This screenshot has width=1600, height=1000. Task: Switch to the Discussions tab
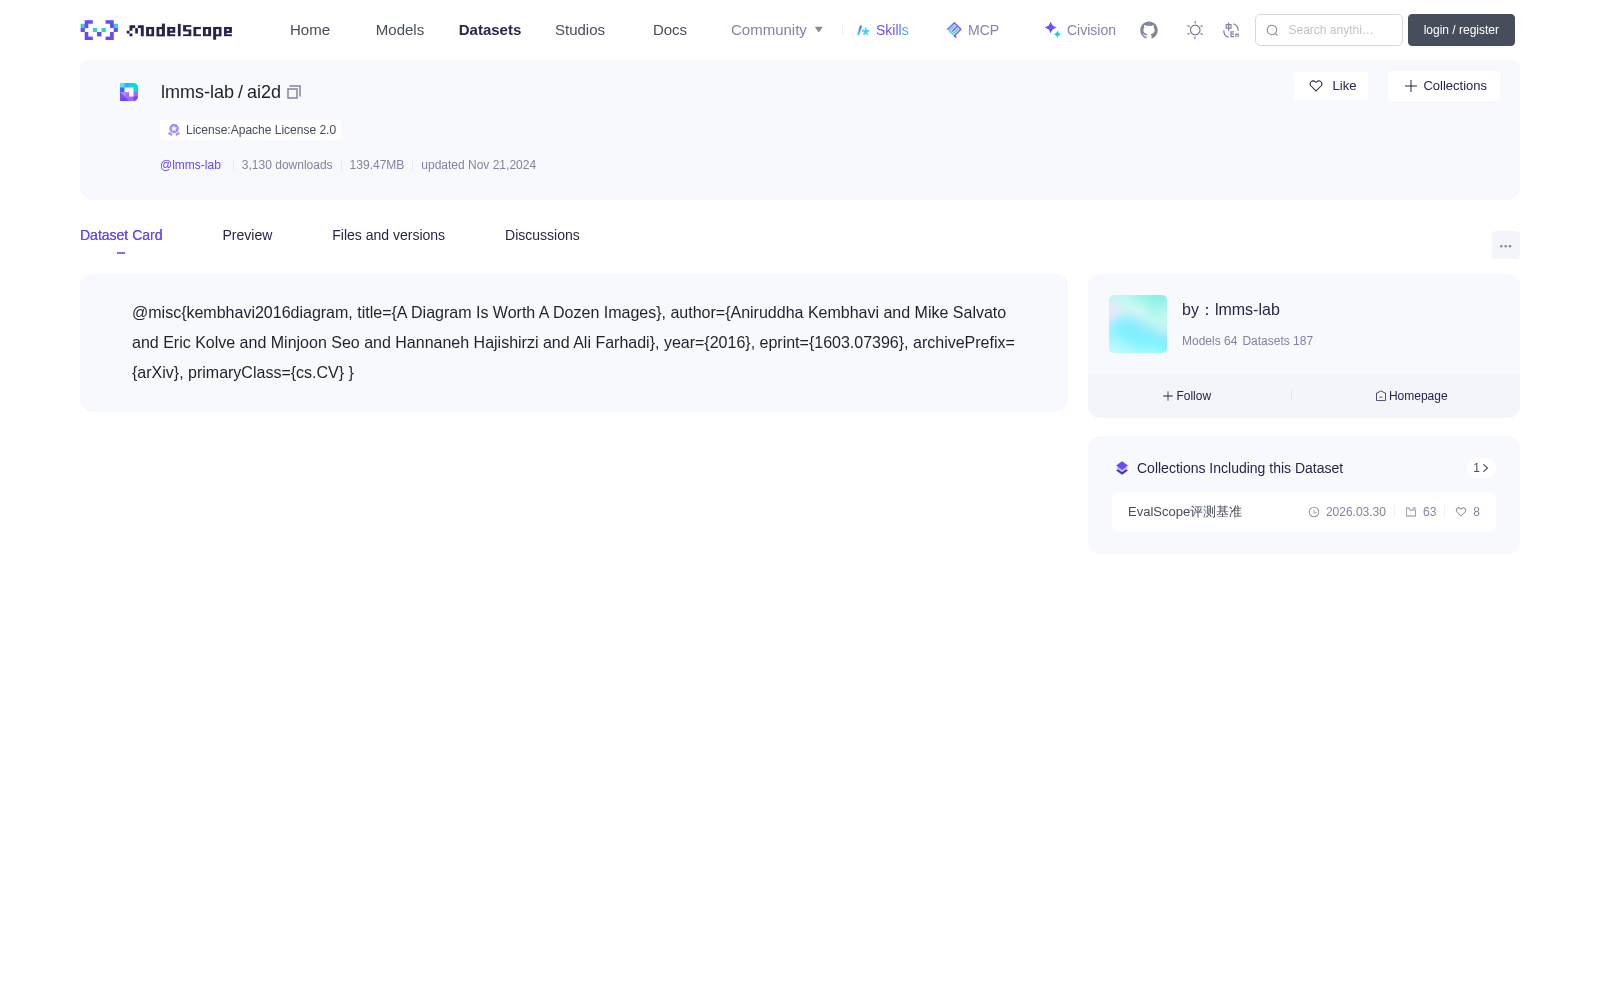[542, 235]
